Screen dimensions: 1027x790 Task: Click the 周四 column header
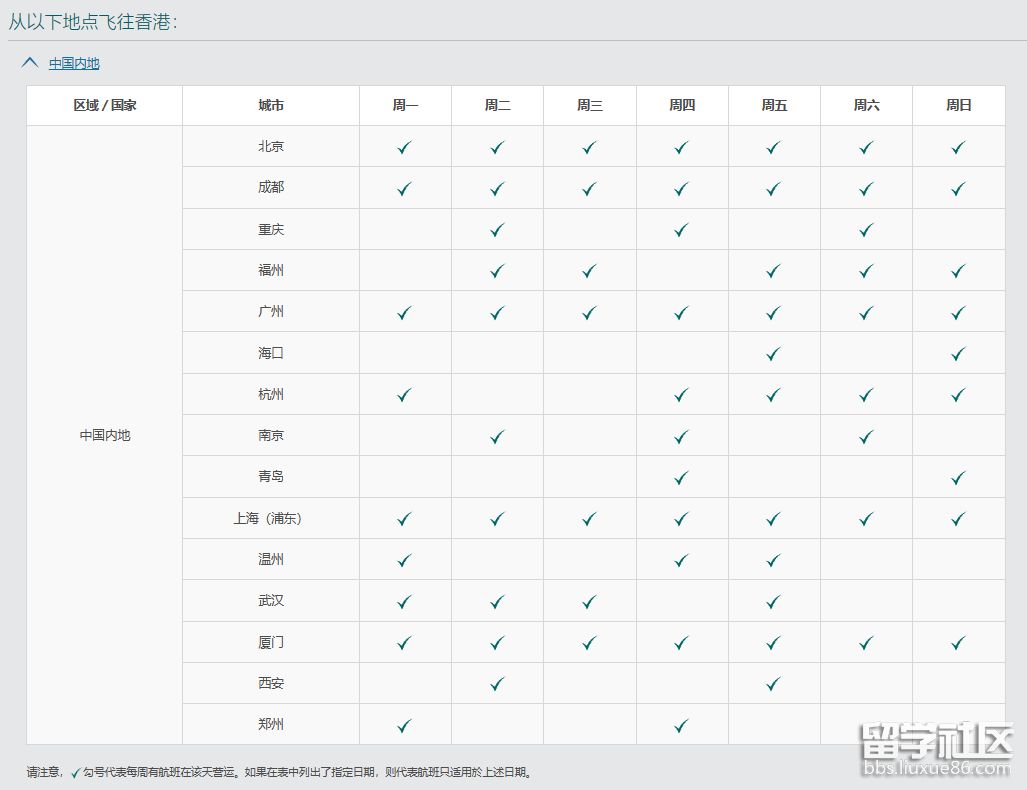tap(682, 105)
